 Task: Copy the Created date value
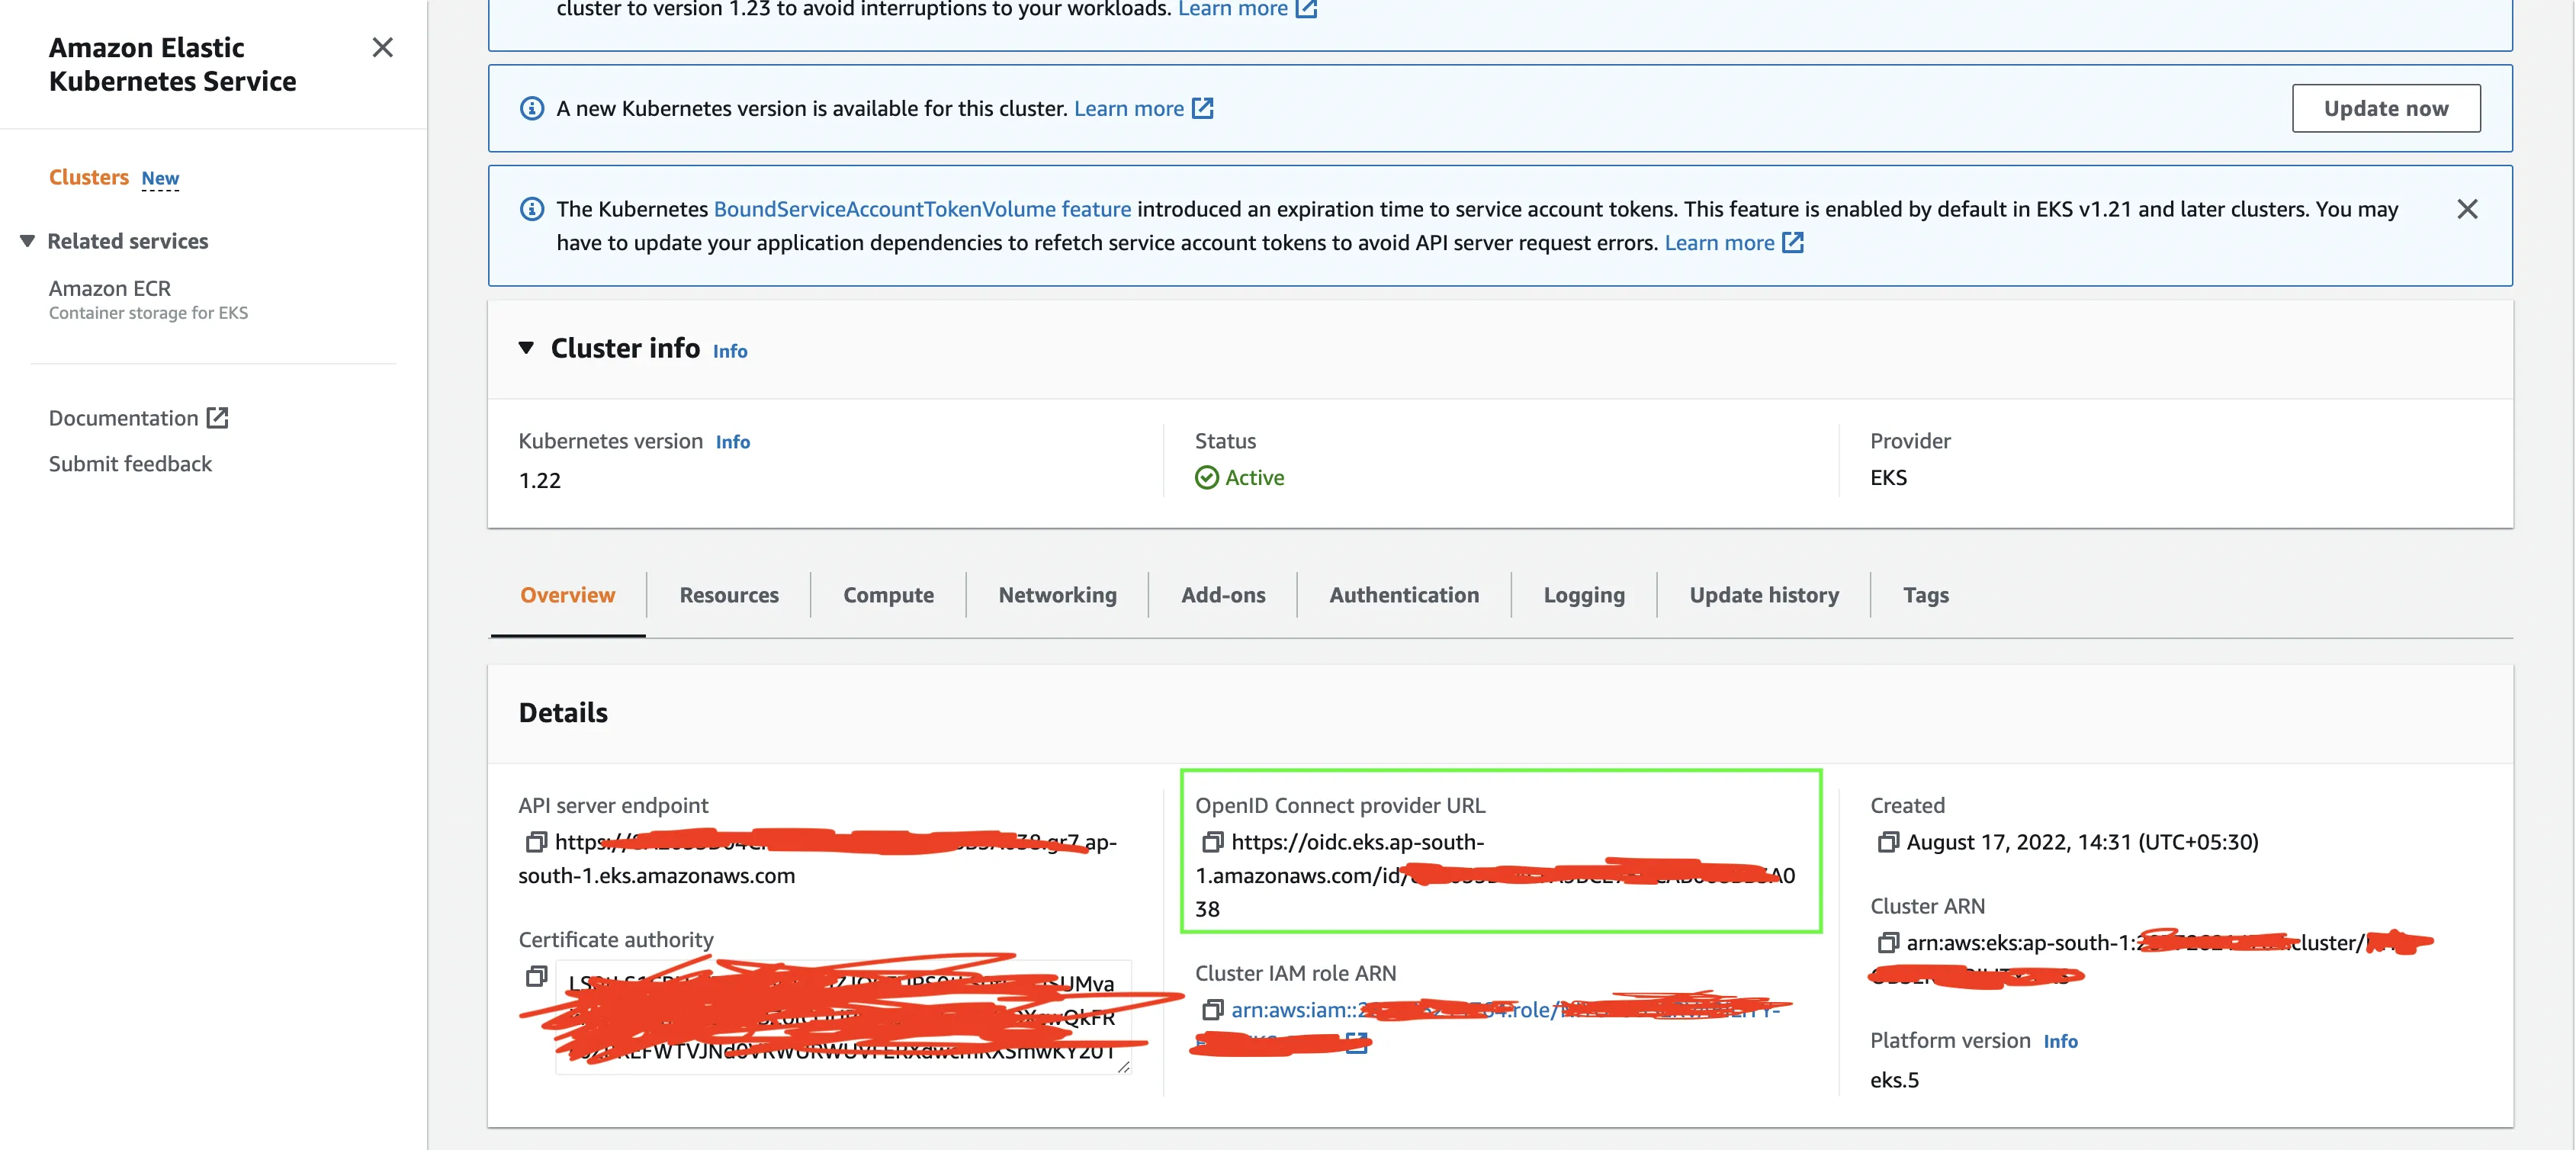[1887, 842]
